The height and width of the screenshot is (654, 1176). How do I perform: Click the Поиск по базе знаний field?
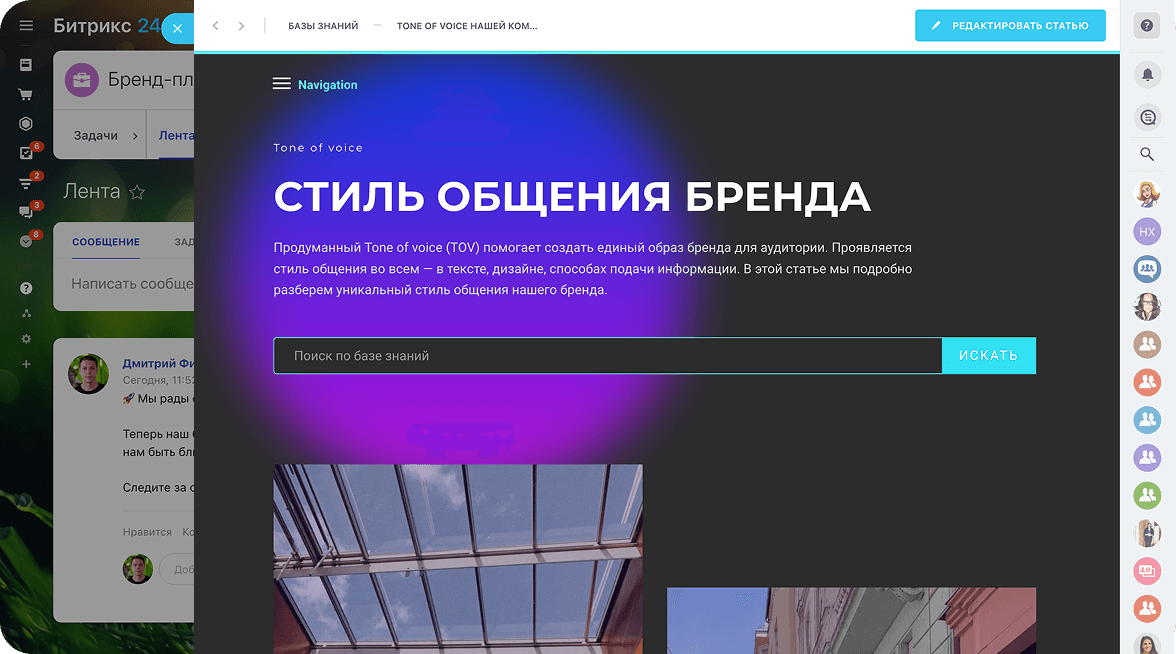pos(607,356)
